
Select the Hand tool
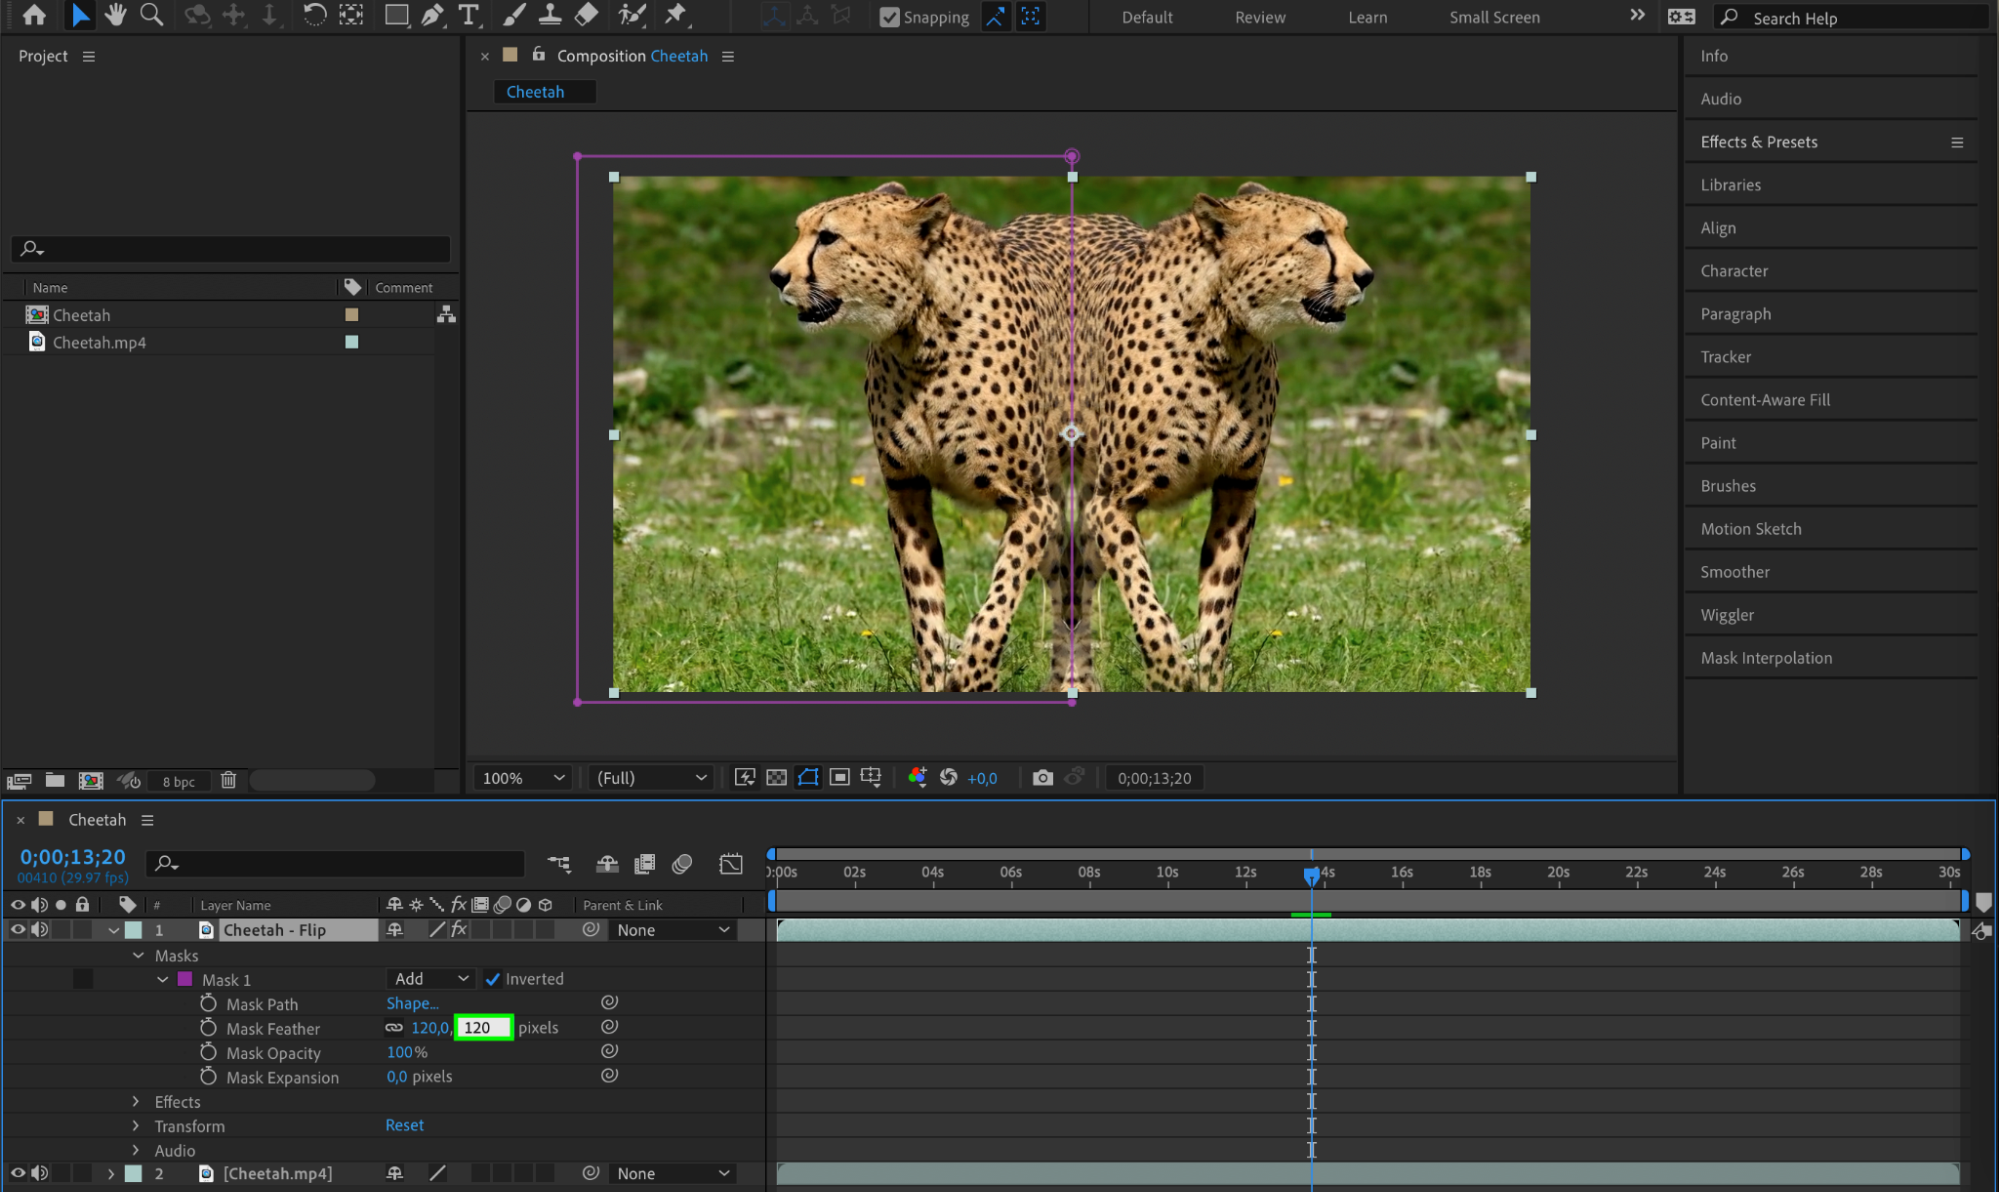coord(115,15)
